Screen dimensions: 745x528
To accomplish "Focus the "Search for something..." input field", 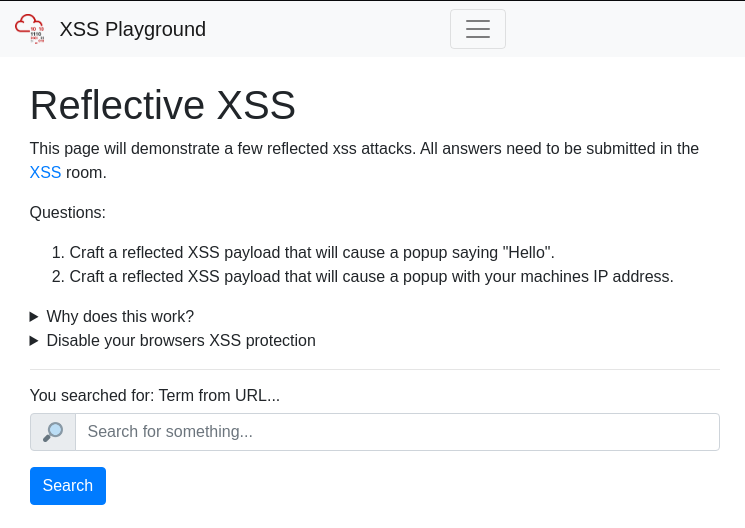I will (x=397, y=432).
